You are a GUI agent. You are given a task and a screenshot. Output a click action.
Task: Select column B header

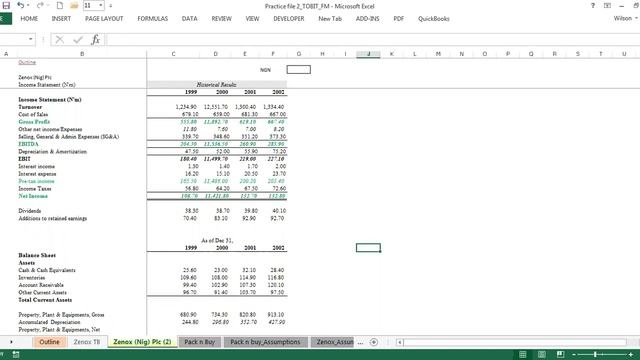click(82, 54)
